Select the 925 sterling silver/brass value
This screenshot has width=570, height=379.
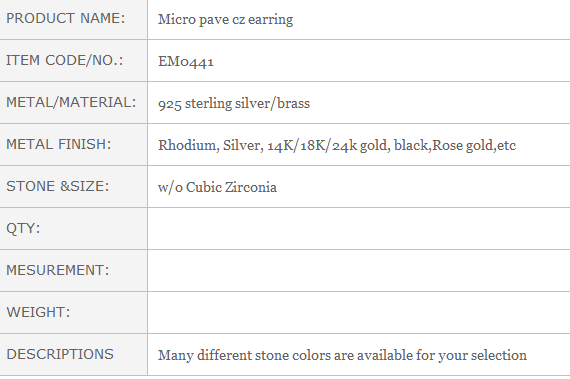[x=234, y=104]
